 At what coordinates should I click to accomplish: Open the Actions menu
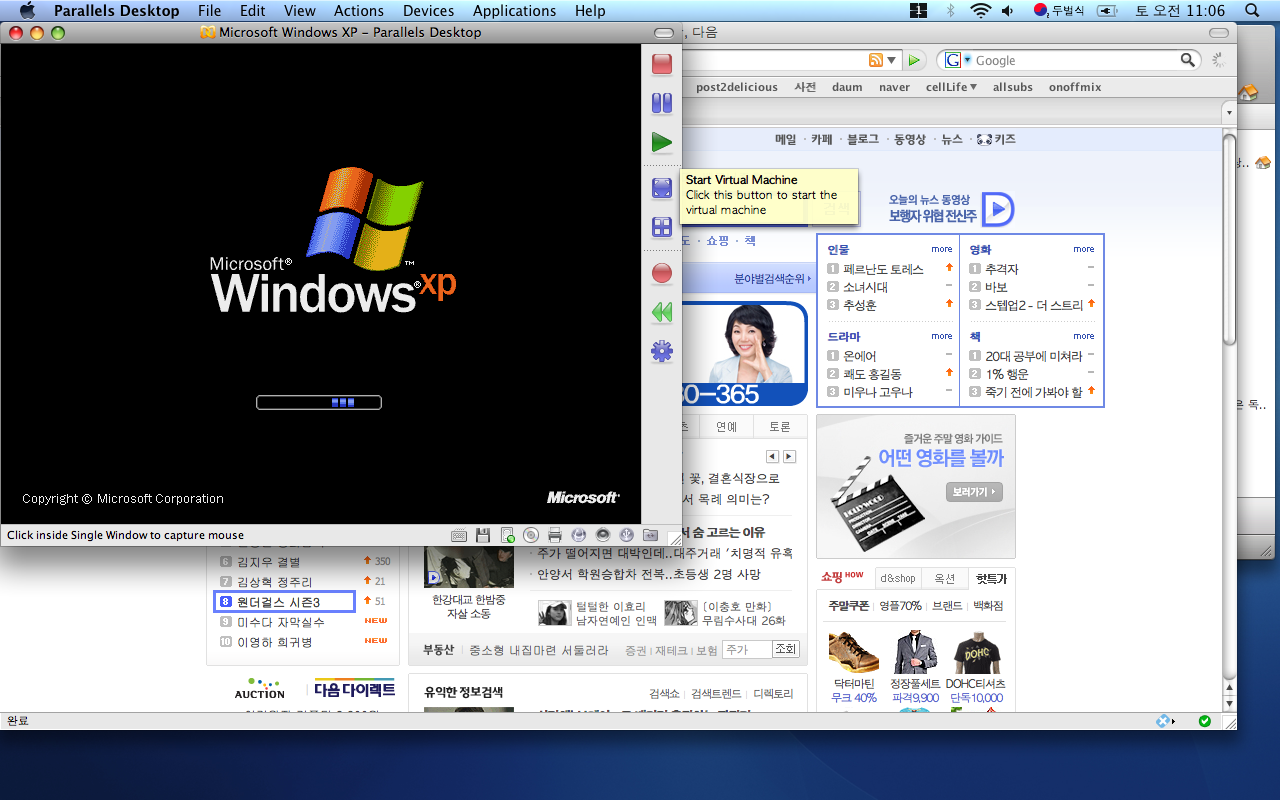[x=359, y=11]
